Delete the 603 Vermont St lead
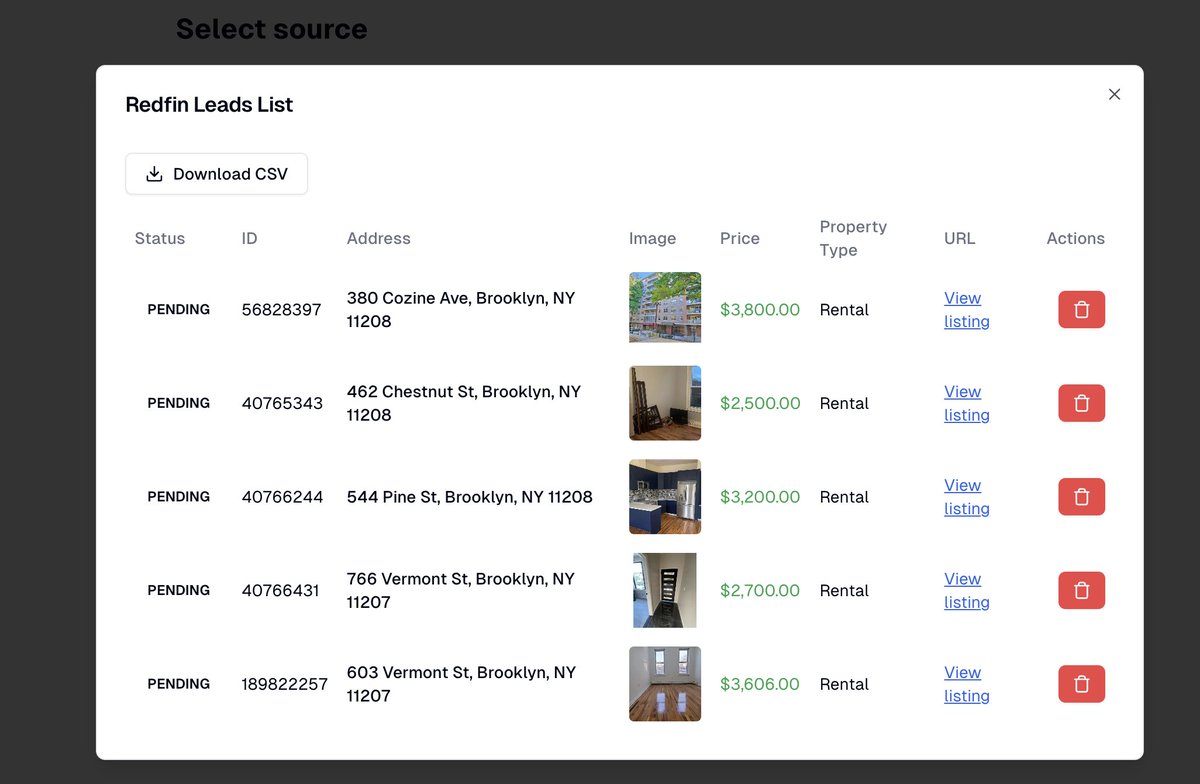The height and width of the screenshot is (784, 1200). (1081, 684)
